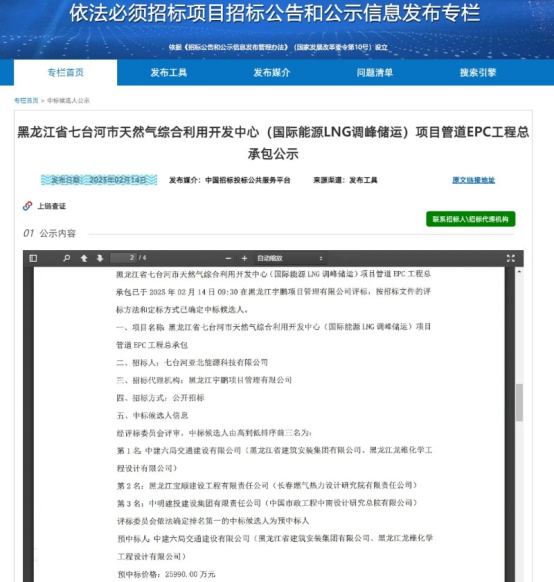Click the 评标委员会依法确定排名第一 line

click(x=213, y=521)
